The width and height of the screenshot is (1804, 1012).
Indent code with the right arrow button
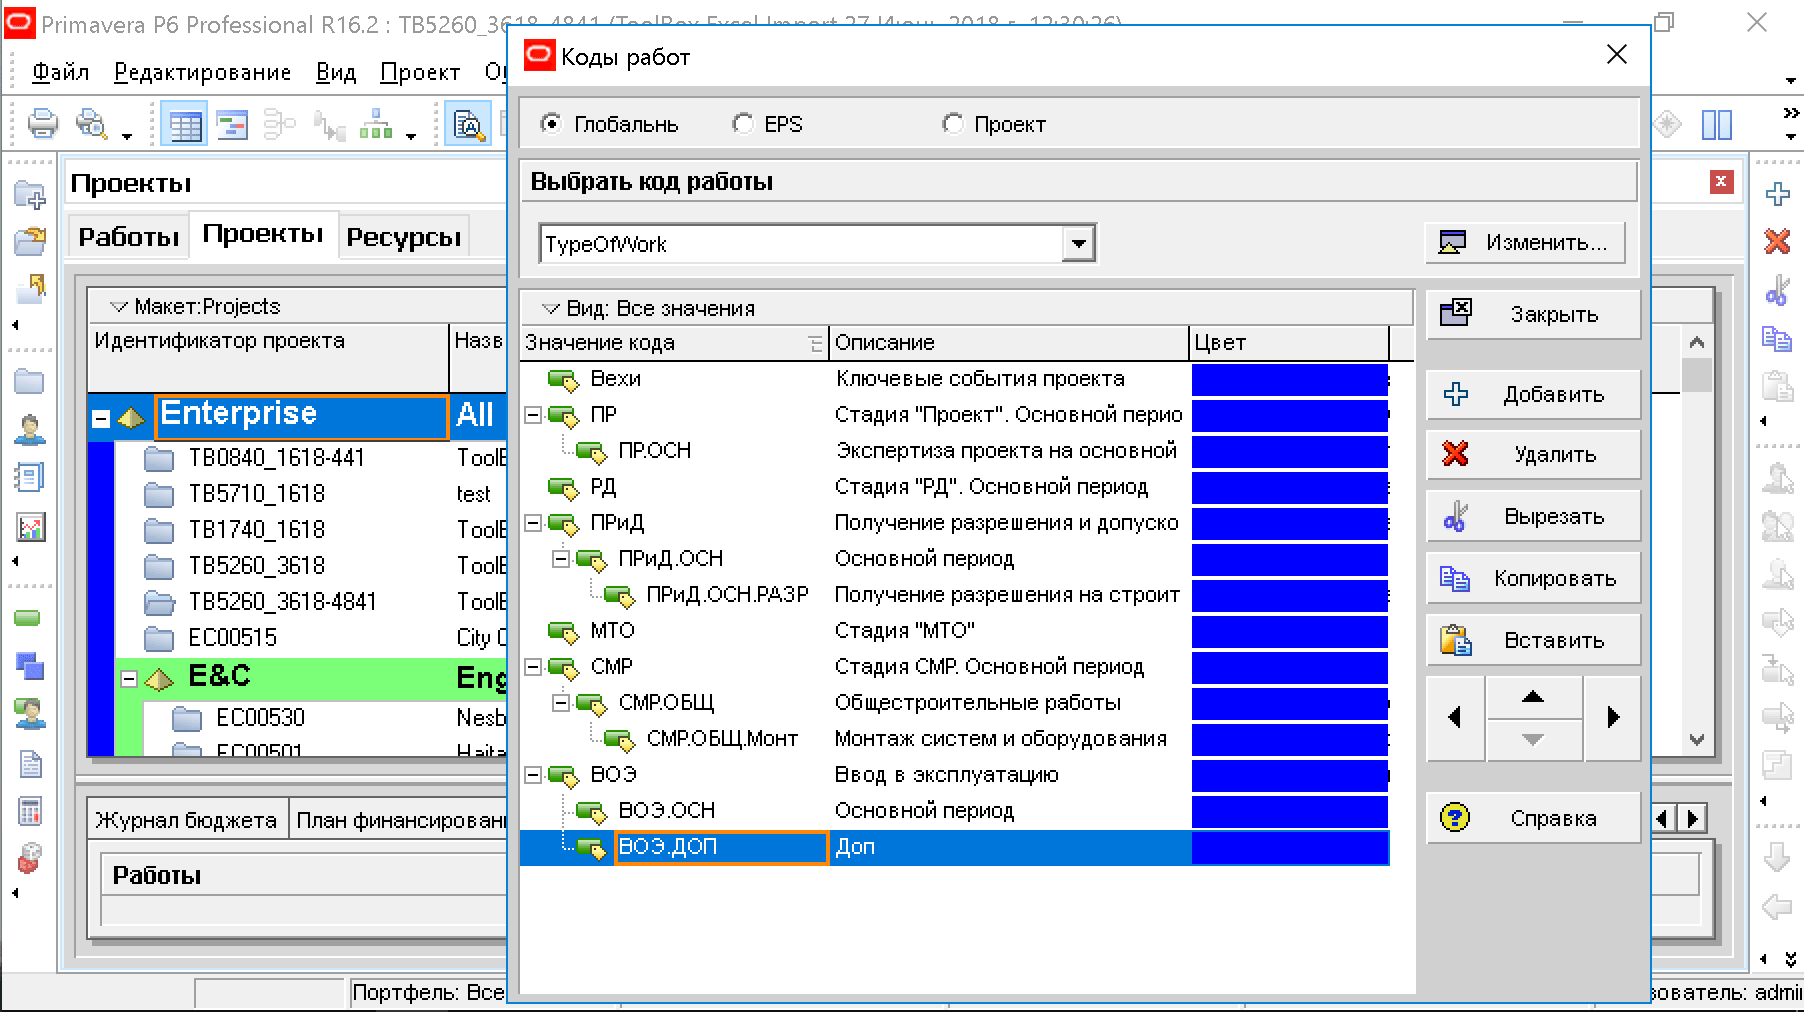pyautogui.click(x=1612, y=717)
